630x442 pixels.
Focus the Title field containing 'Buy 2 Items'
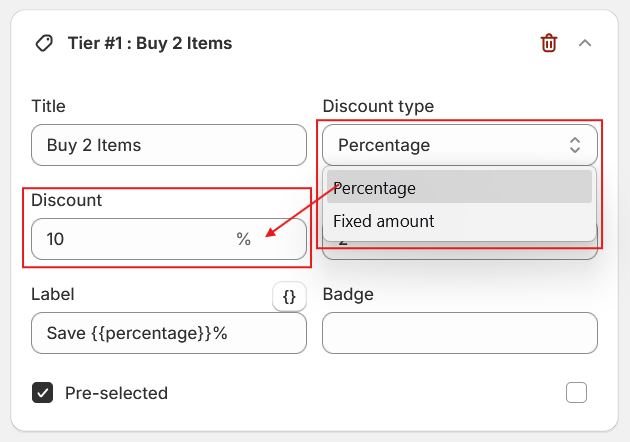click(x=168, y=145)
